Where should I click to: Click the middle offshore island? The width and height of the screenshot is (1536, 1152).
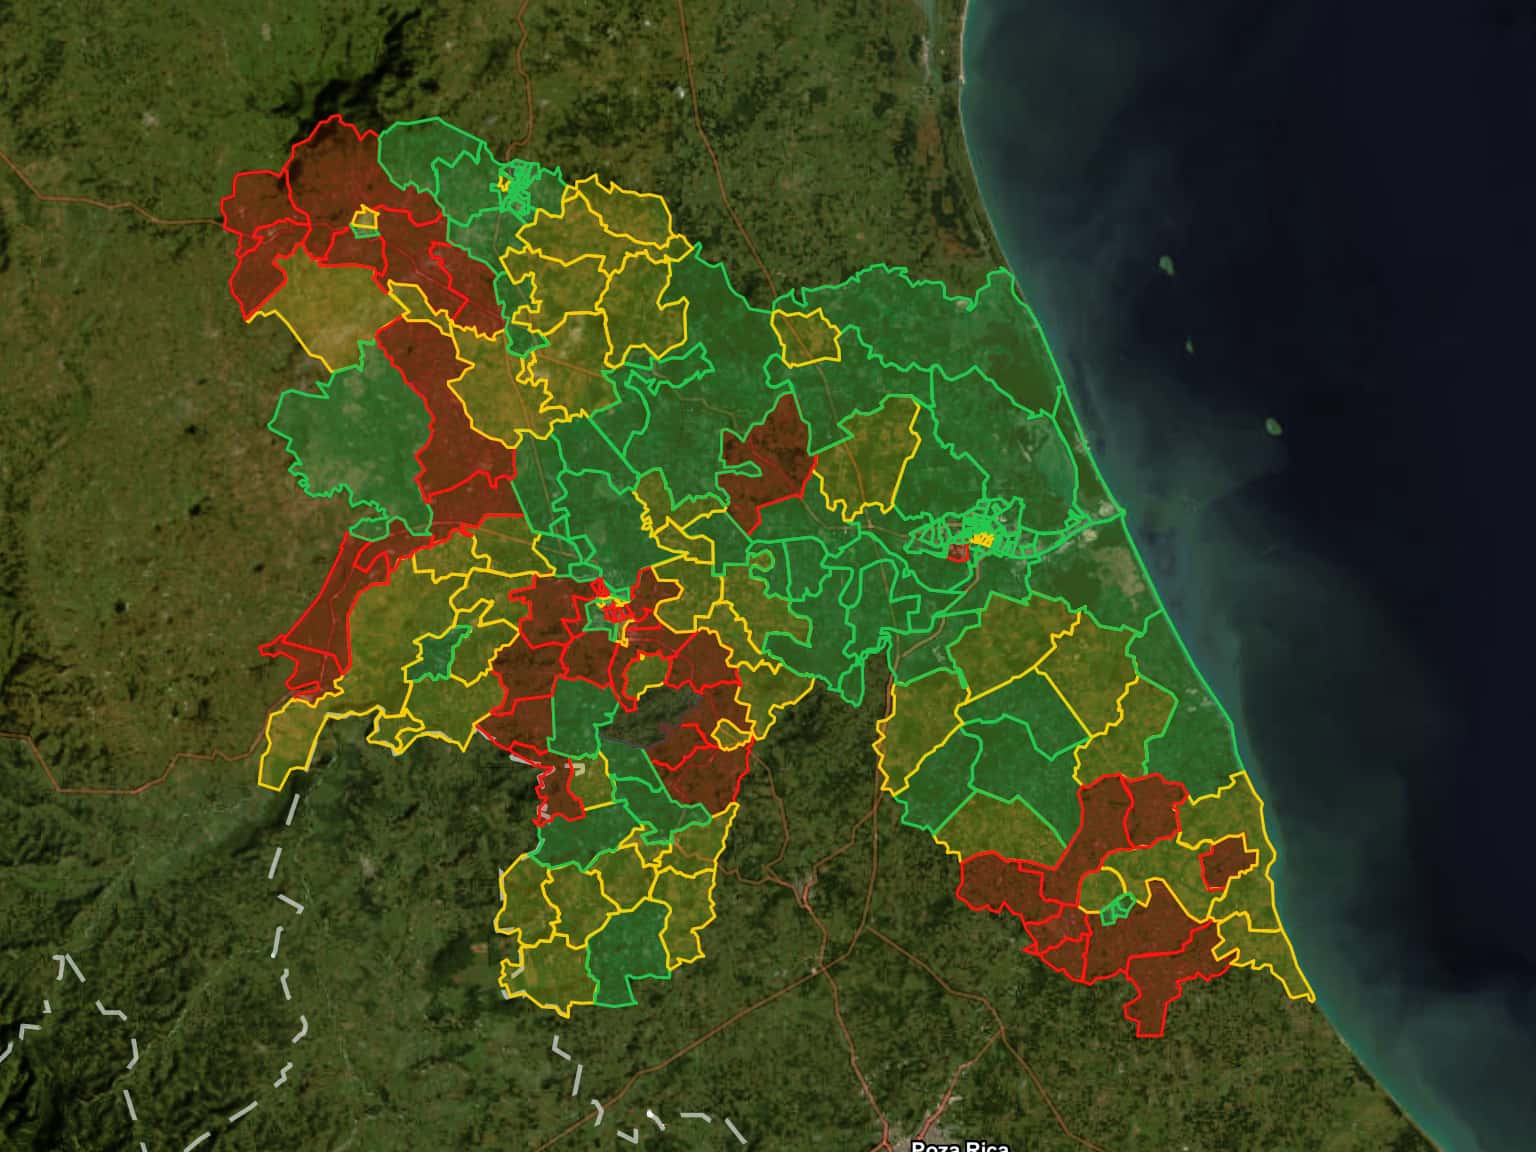(1190, 347)
